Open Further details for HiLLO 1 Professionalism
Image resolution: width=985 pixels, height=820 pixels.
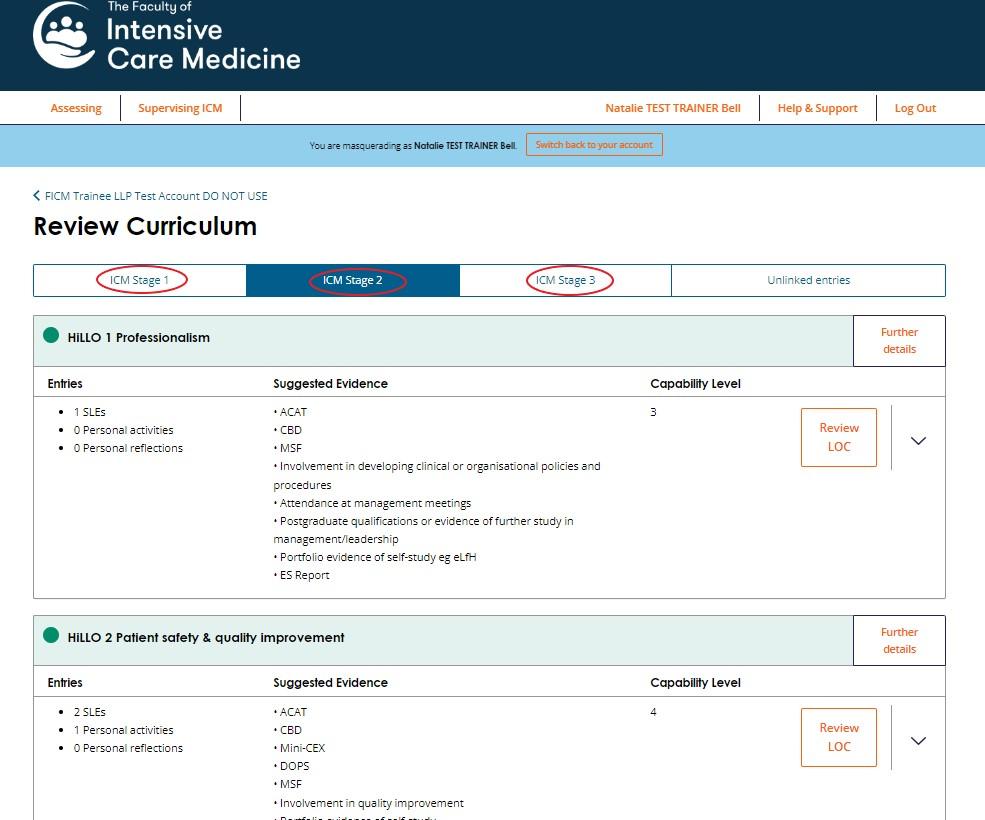point(899,341)
